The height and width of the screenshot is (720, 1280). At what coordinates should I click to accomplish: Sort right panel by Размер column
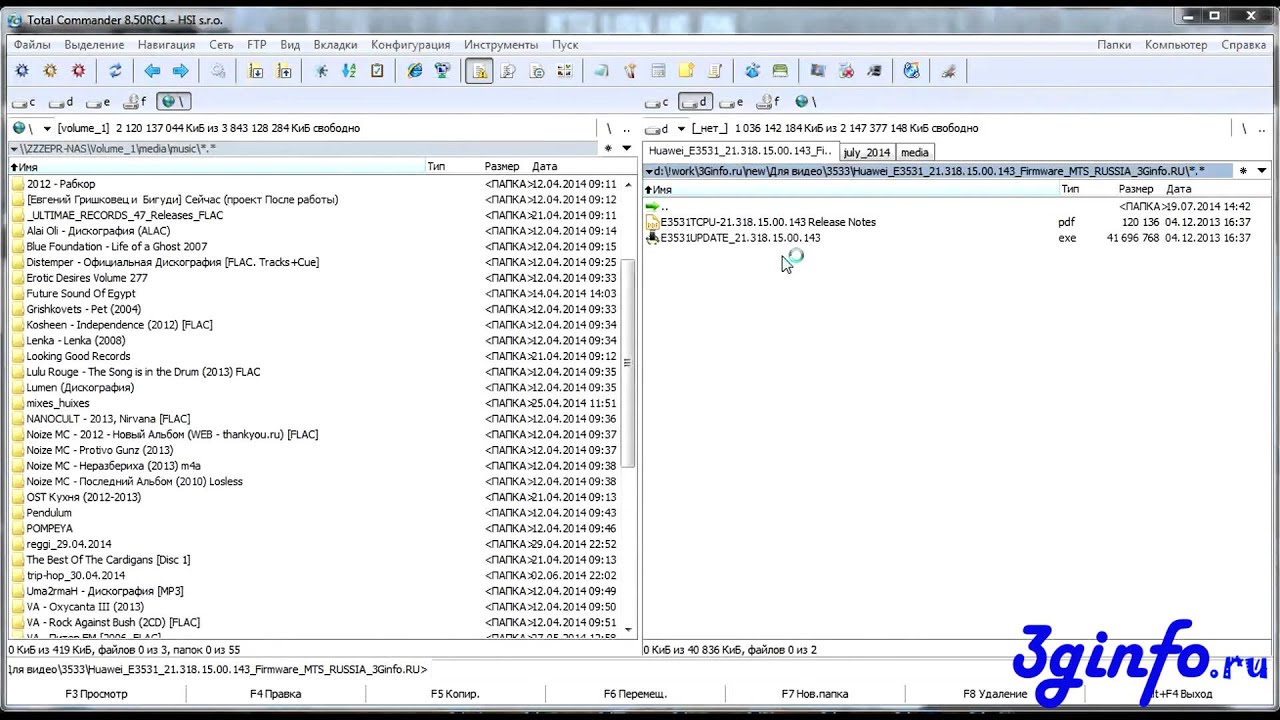pyautogui.click(x=1136, y=189)
